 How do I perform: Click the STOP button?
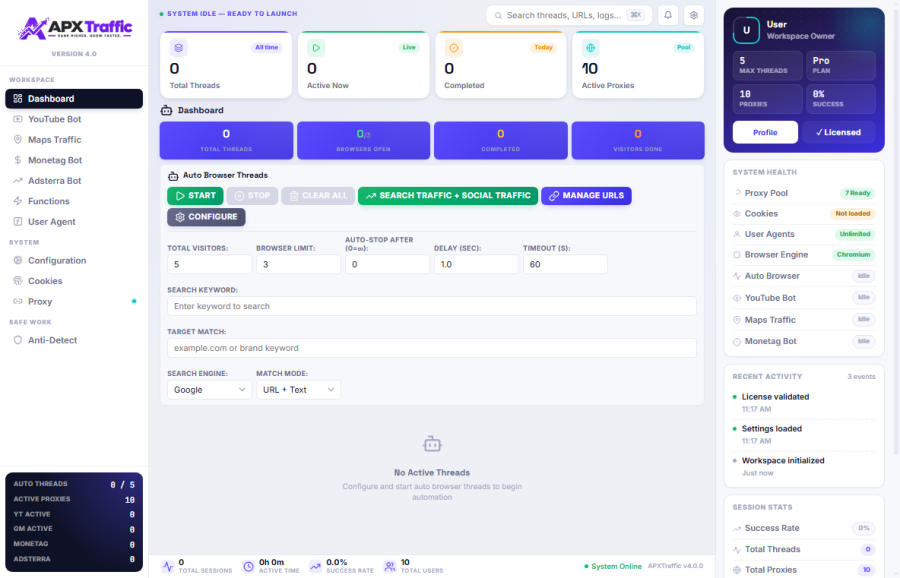(x=252, y=196)
